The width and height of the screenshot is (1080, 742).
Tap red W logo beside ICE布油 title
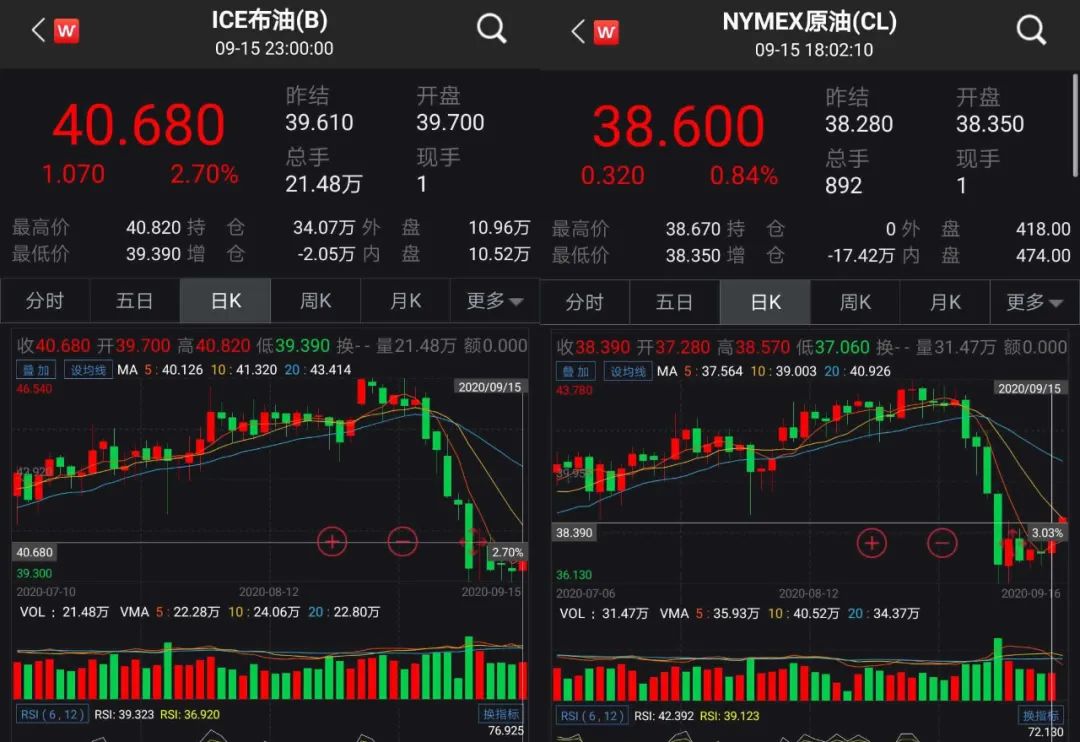tap(66, 30)
